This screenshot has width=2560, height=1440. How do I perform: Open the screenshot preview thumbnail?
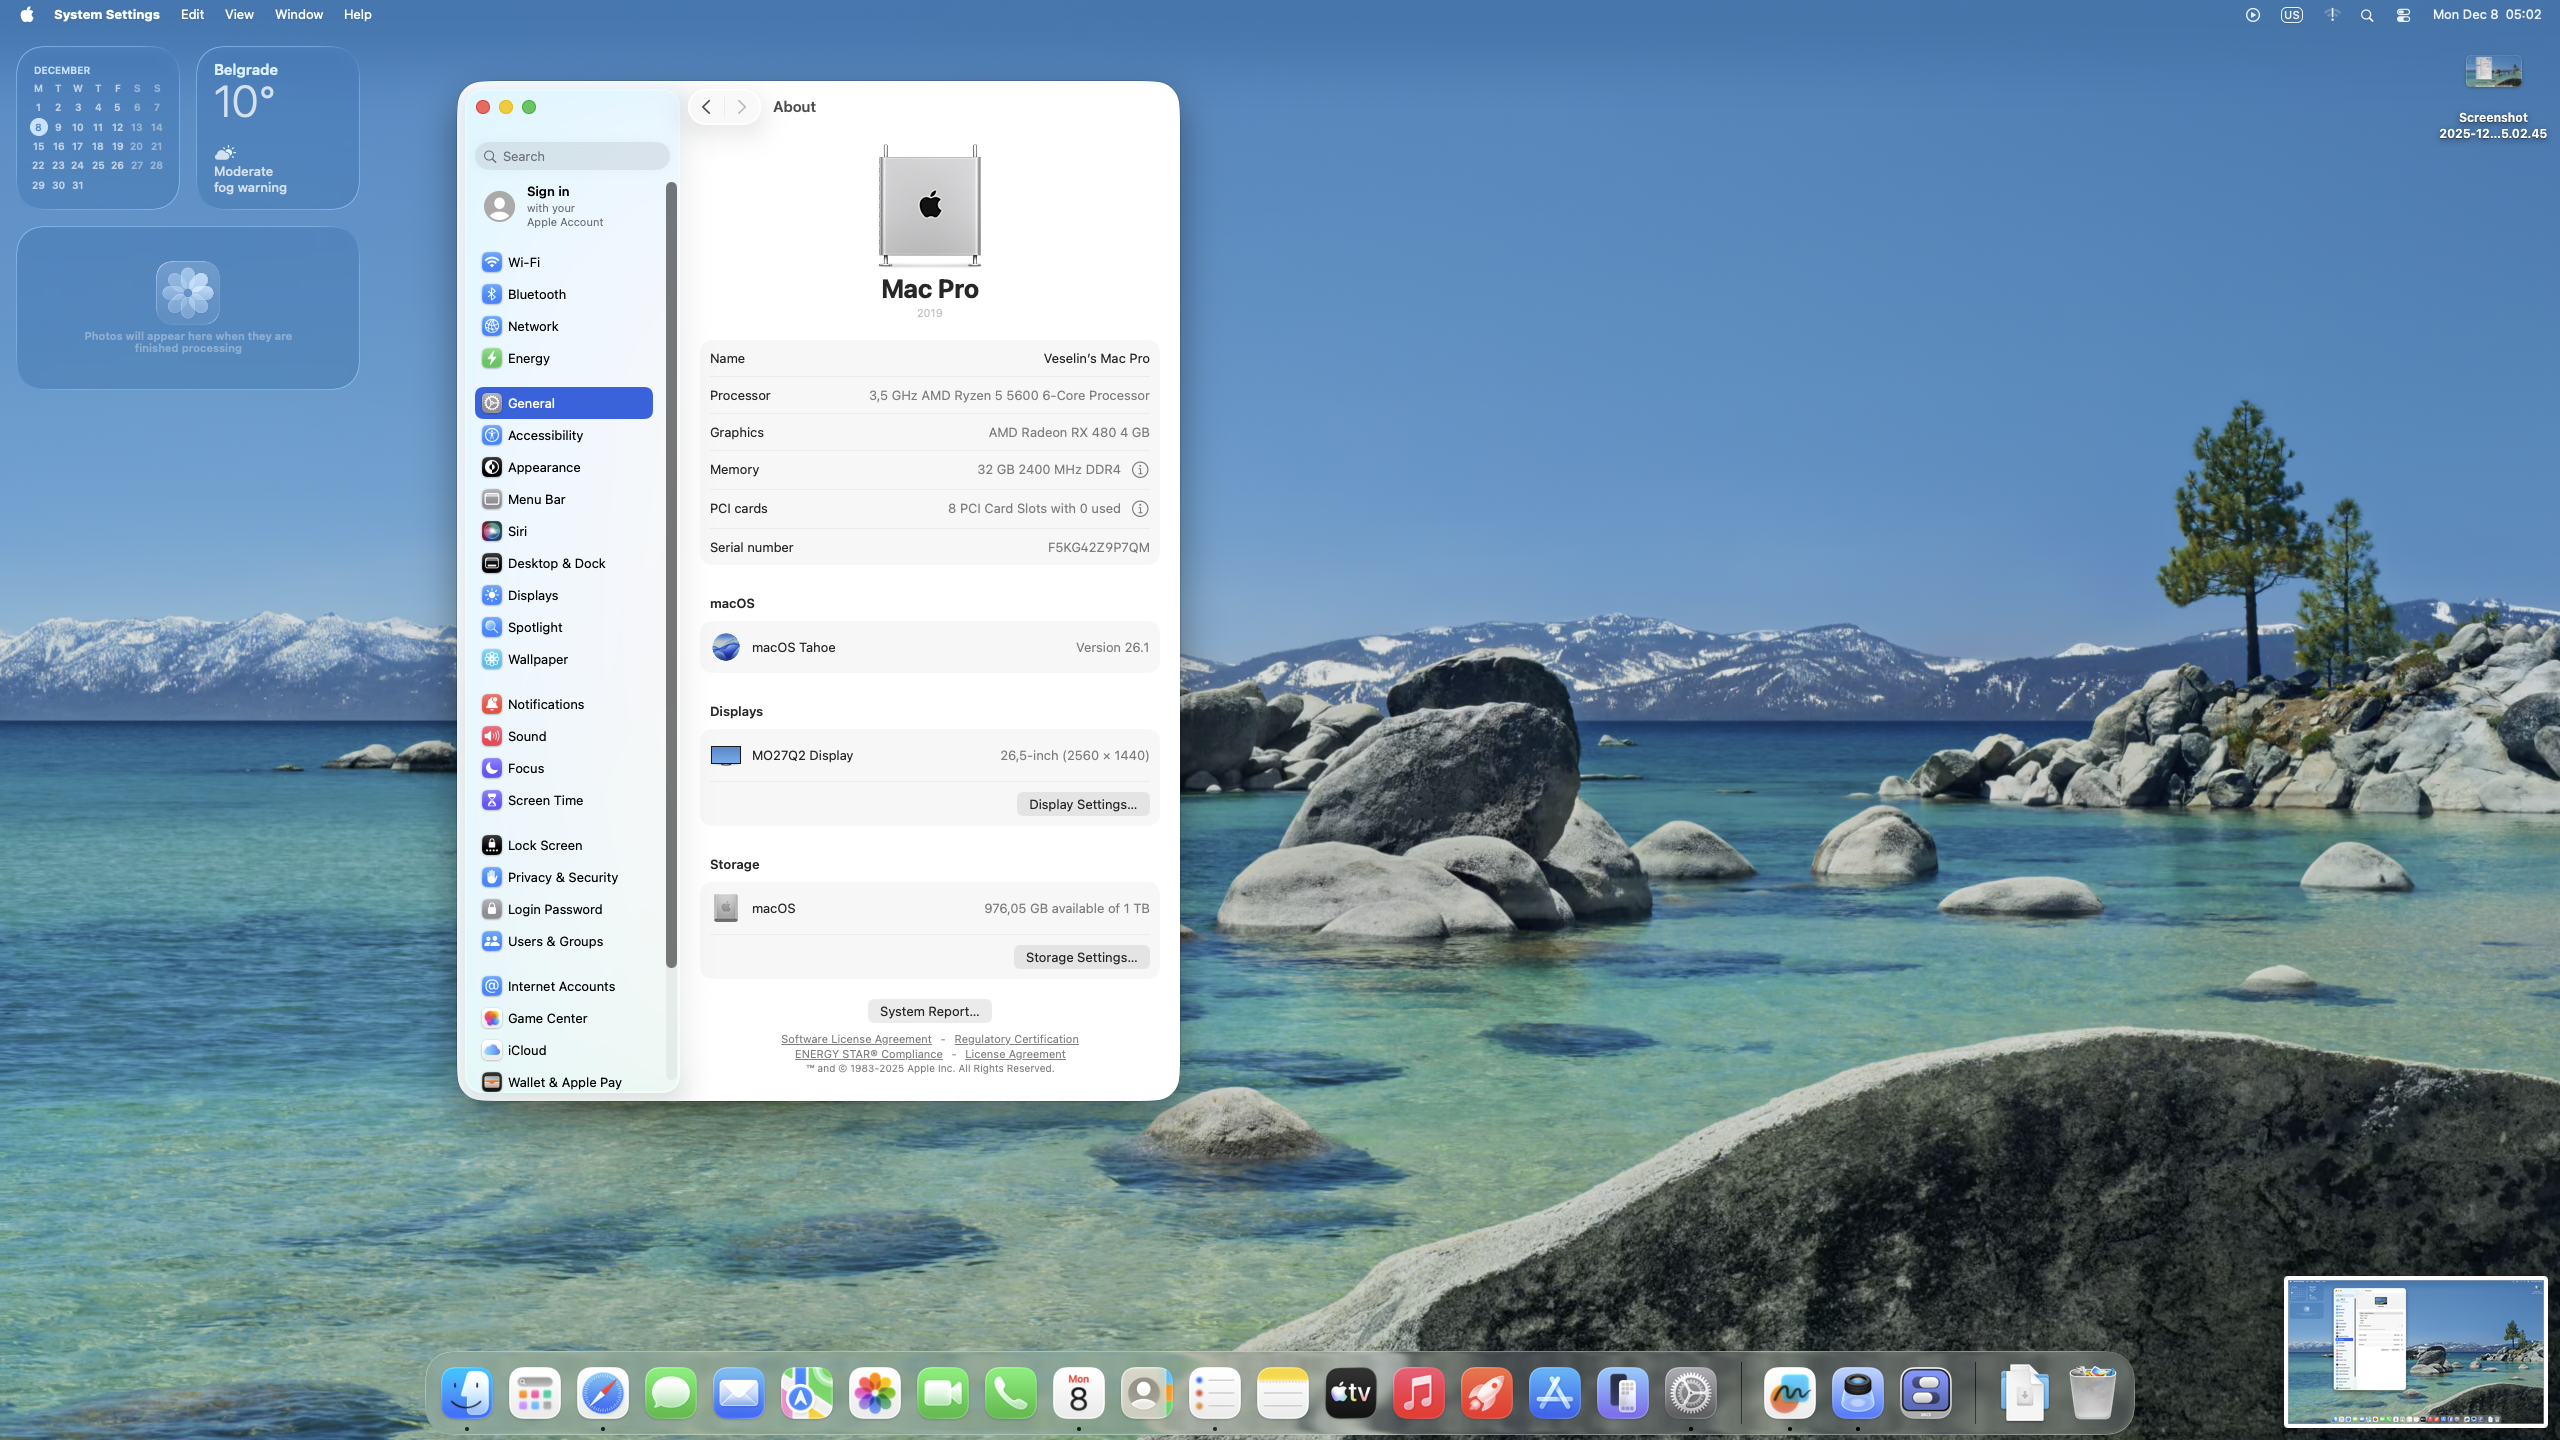coord(2415,1351)
